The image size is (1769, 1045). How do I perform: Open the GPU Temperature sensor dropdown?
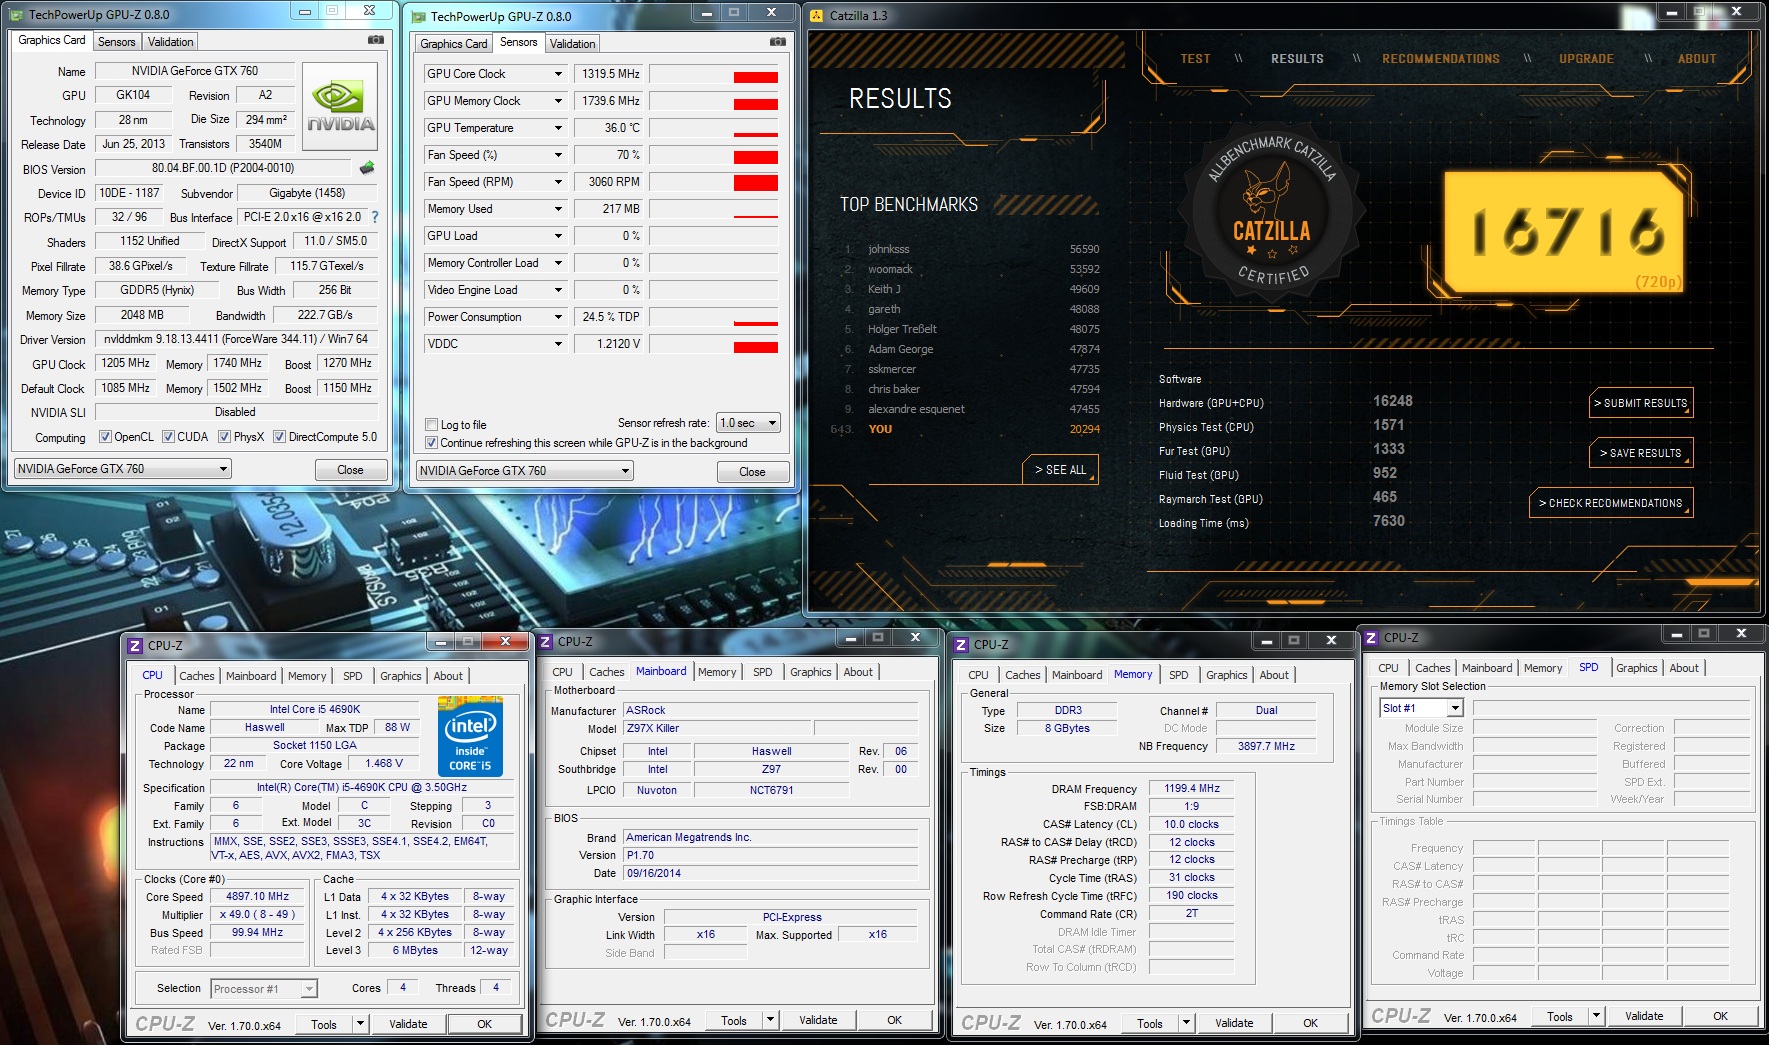click(558, 128)
